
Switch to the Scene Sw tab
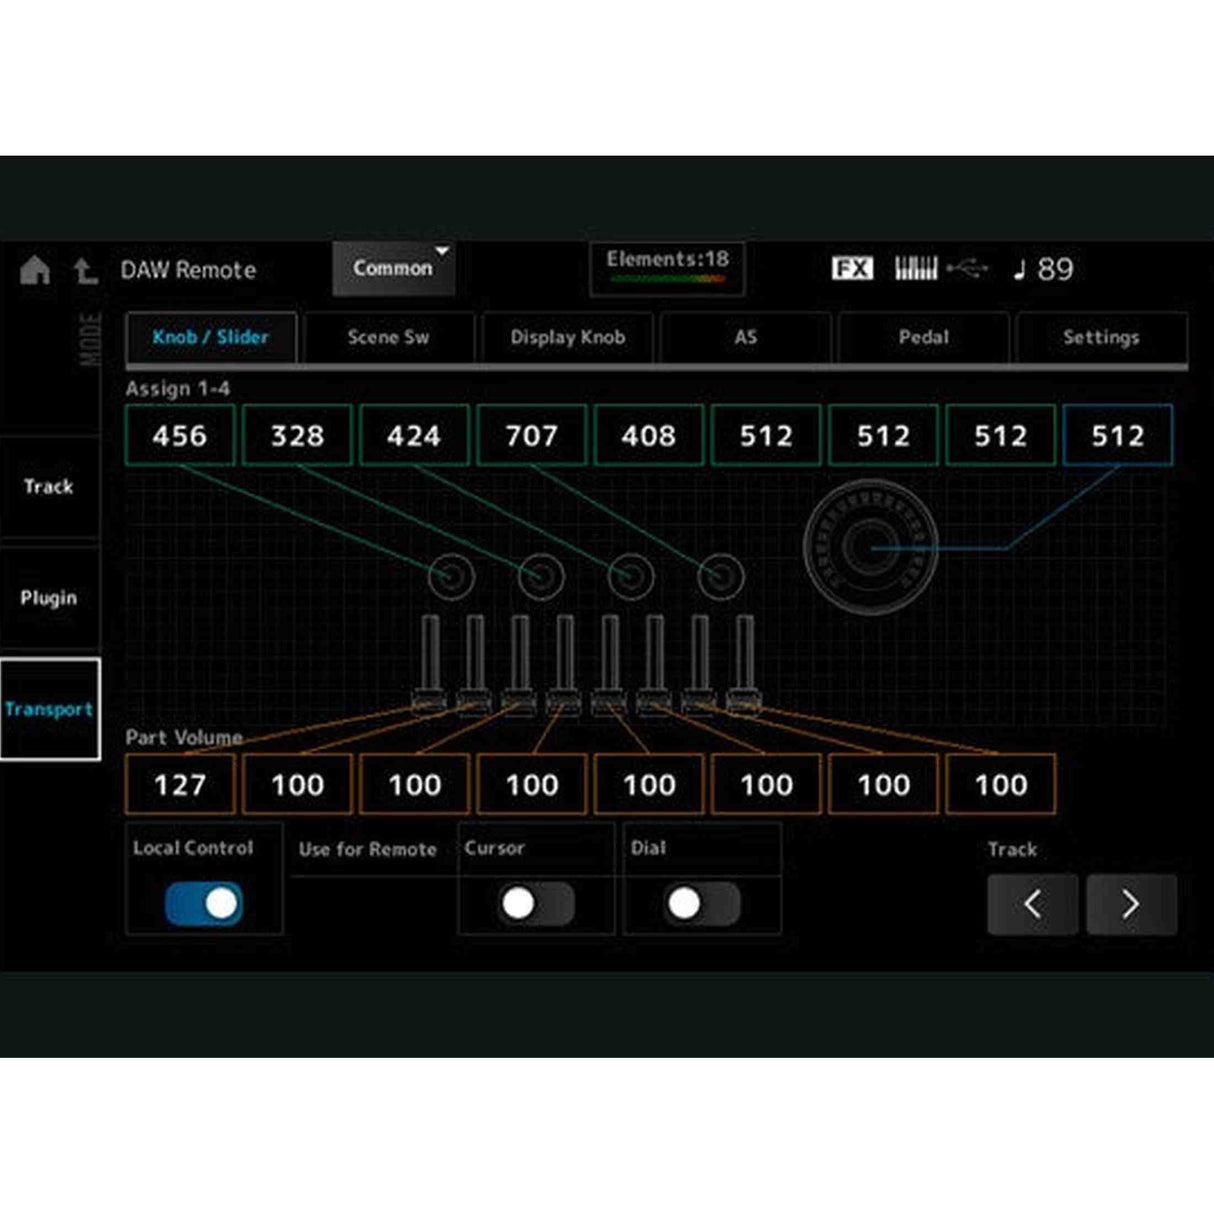pyautogui.click(x=388, y=337)
